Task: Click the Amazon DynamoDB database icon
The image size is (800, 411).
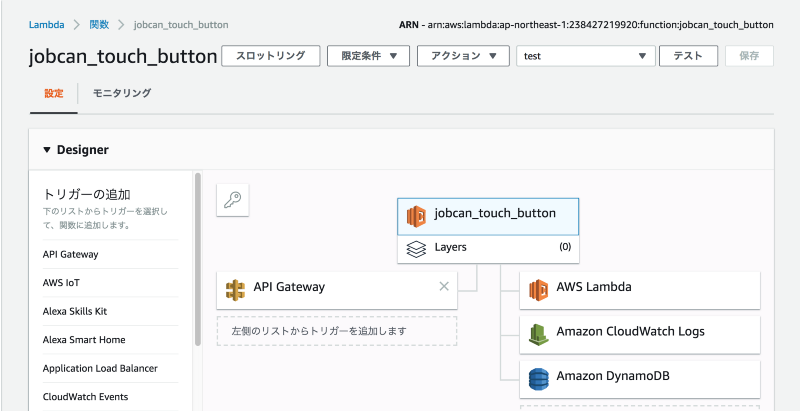Action: click(538, 379)
